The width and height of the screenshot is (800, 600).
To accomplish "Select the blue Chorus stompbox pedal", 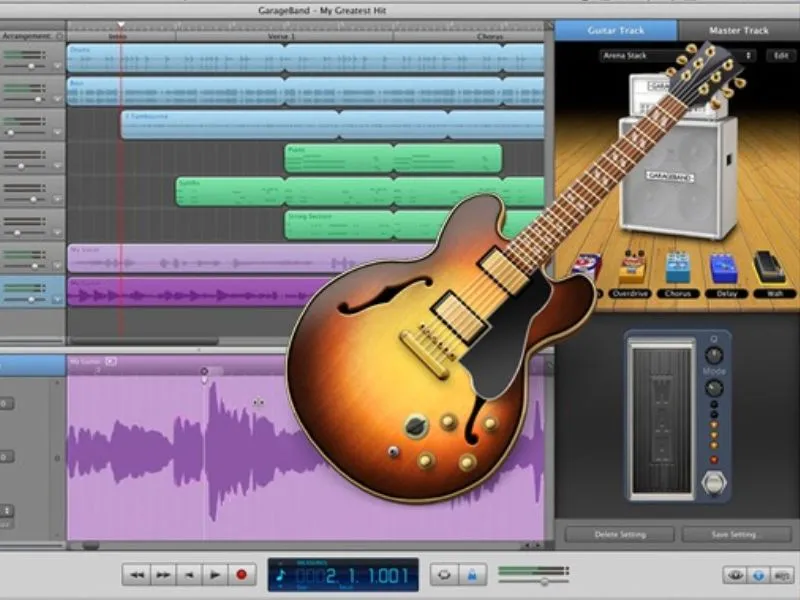I will (x=678, y=268).
